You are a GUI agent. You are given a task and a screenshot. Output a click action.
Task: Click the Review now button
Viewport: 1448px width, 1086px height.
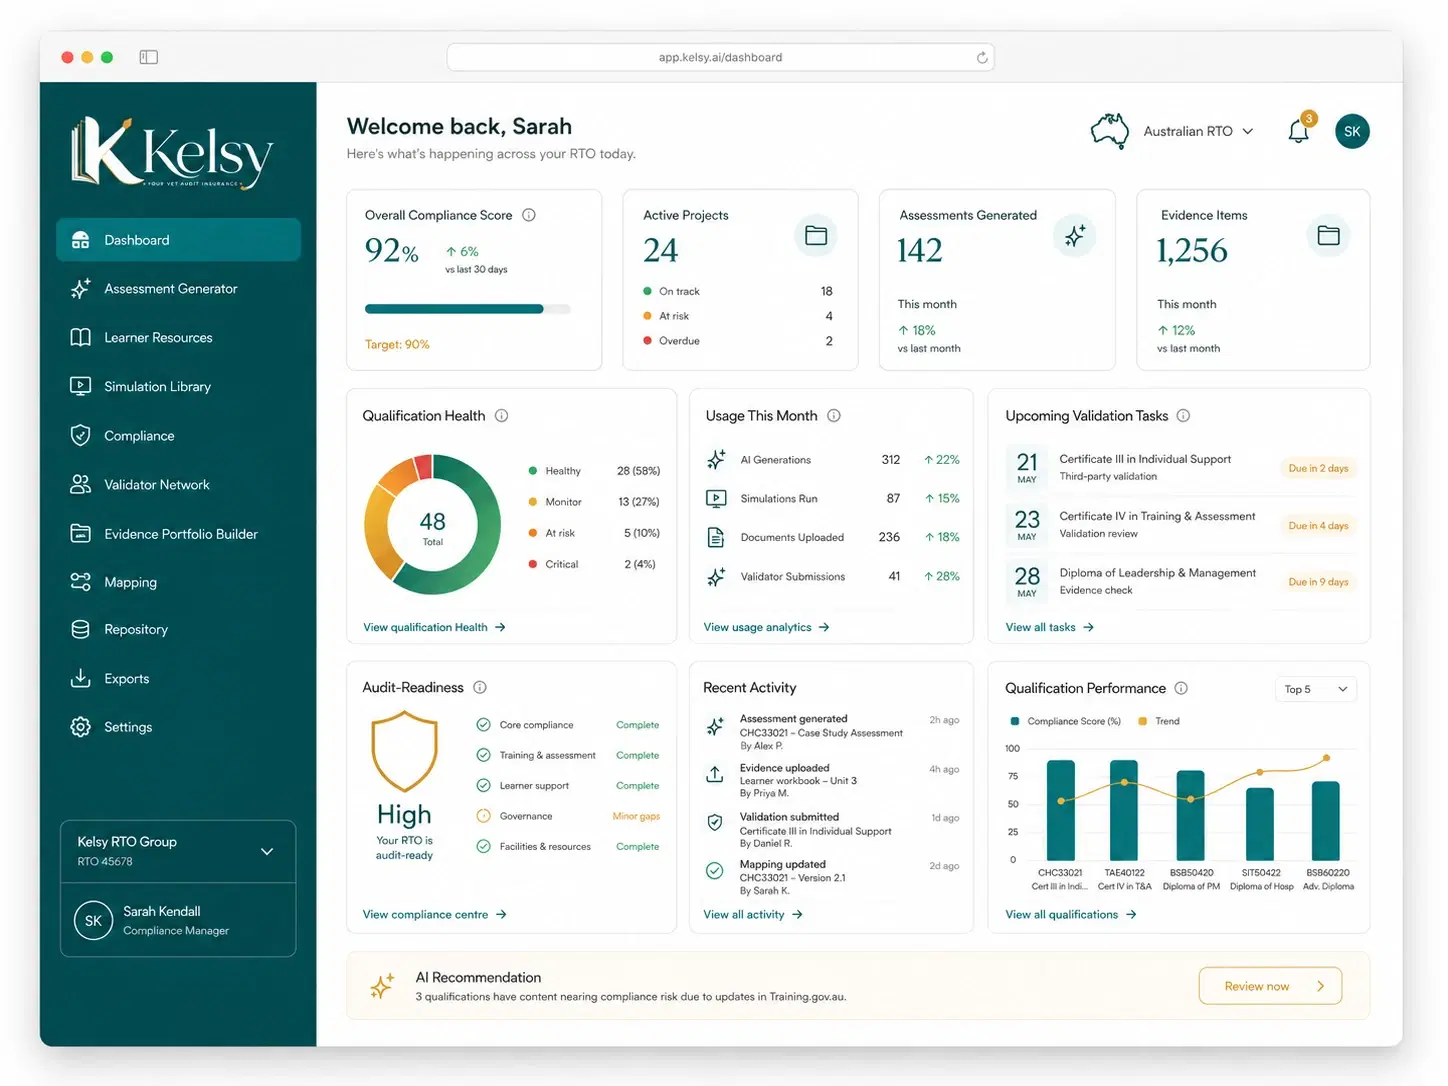click(x=1270, y=986)
